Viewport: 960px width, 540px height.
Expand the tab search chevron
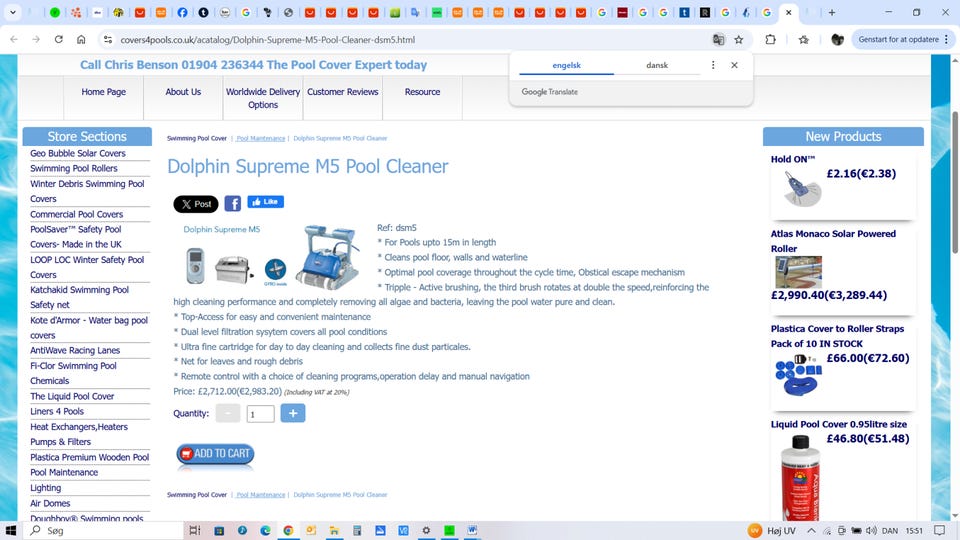(12, 12)
